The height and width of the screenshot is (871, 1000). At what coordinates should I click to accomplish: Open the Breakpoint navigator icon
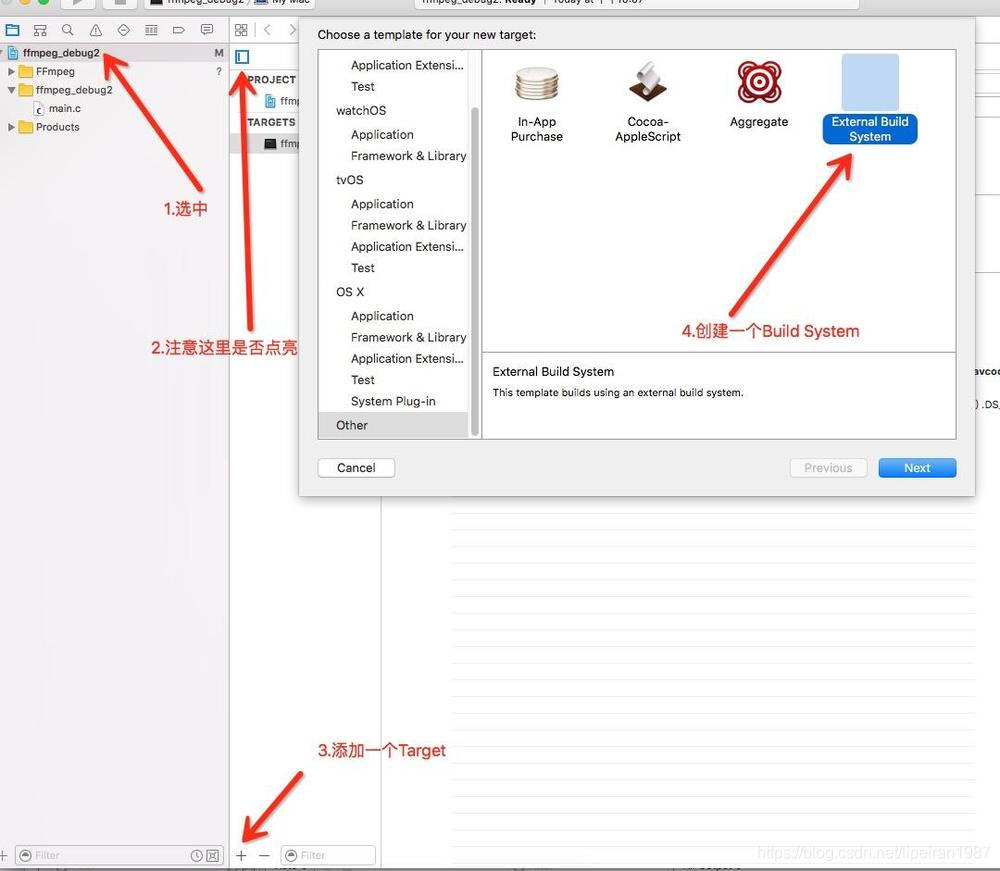coord(179,30)
